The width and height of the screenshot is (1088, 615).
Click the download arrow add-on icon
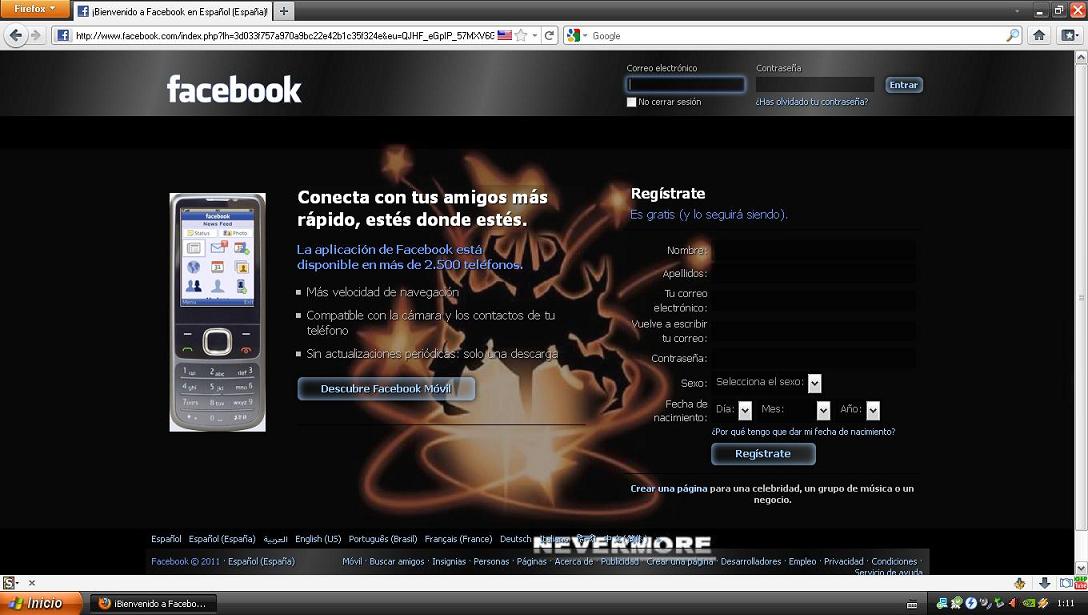coord(1044,583)
